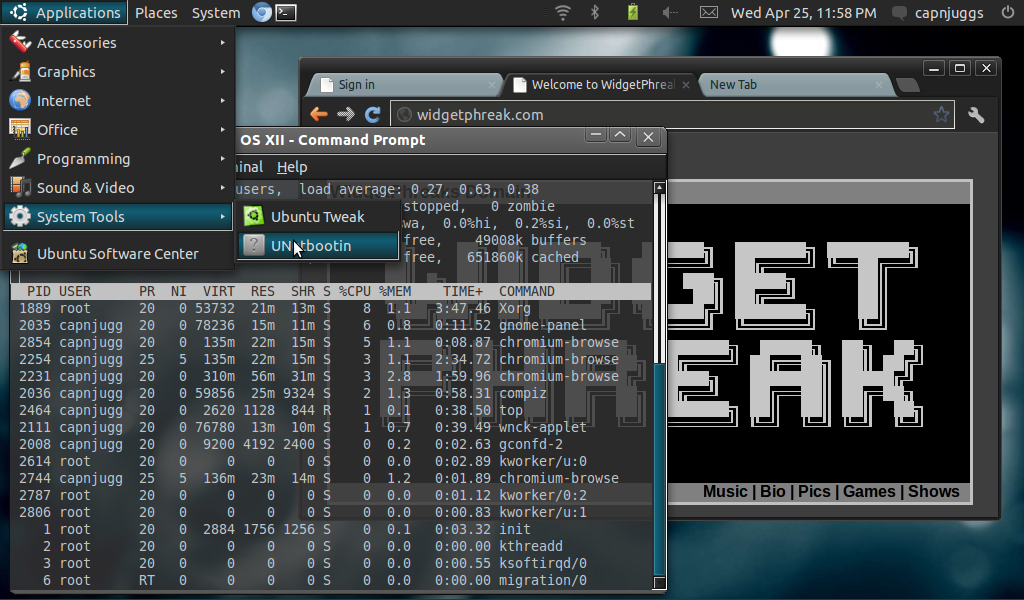Click the Office category icon
Screen dimensions: 1024x600
coord(20,129)
